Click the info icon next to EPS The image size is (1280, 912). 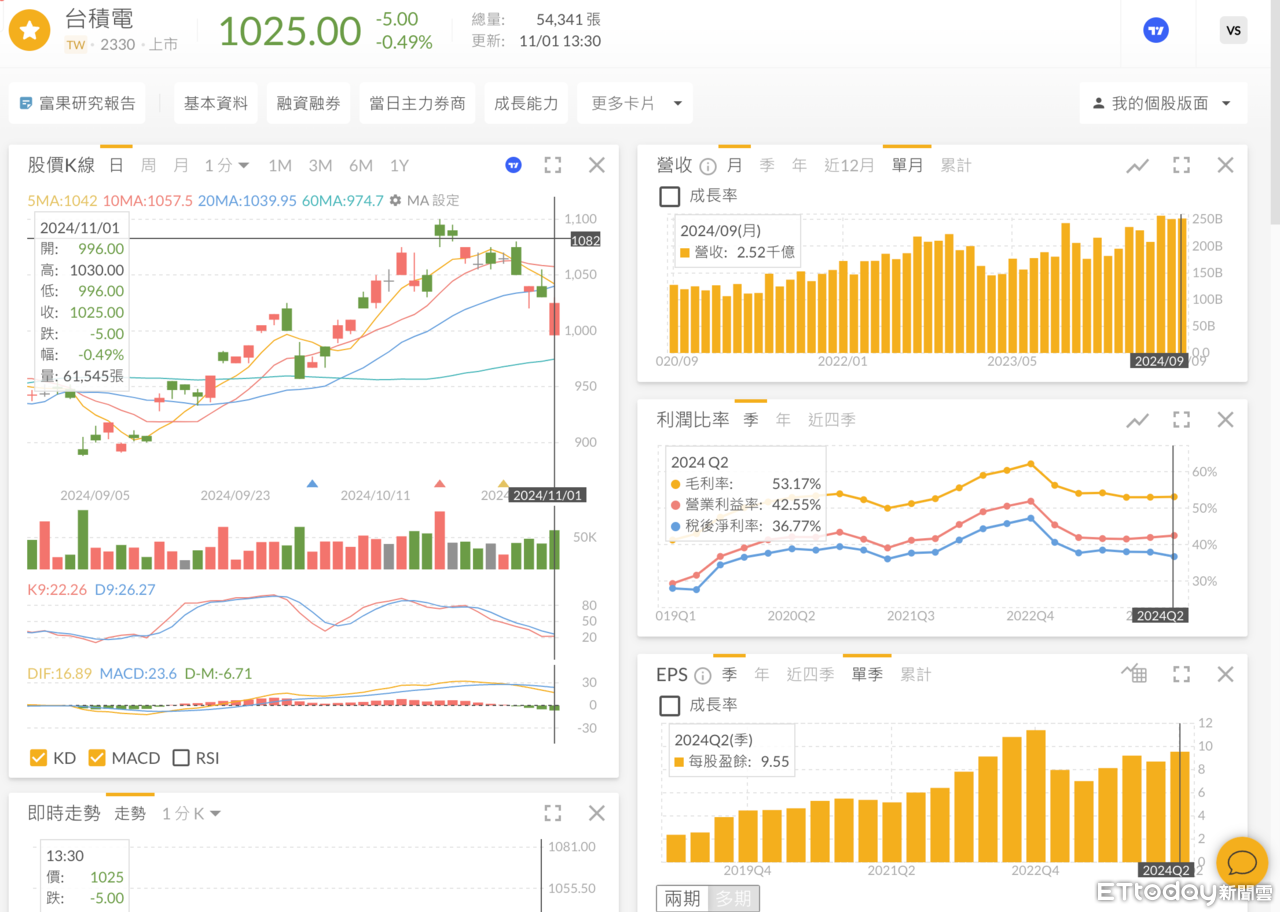(702, 675)
